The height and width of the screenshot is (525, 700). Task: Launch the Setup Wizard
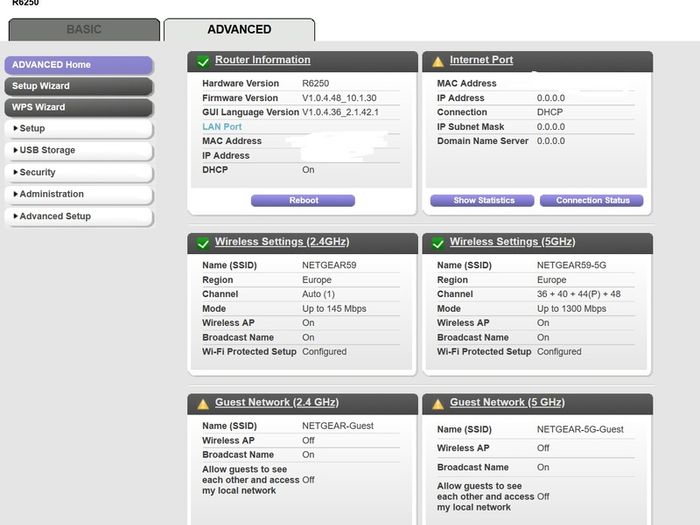point(79,86)
